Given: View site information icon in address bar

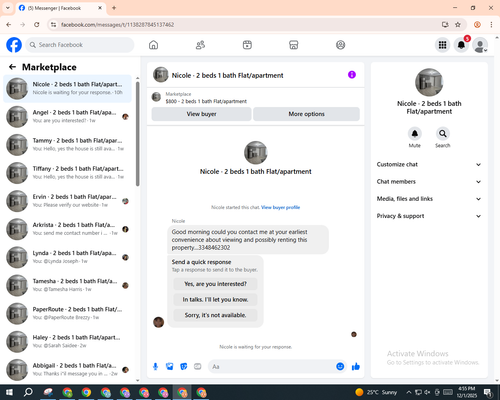Looking at the screenshot, I should 53,25.
